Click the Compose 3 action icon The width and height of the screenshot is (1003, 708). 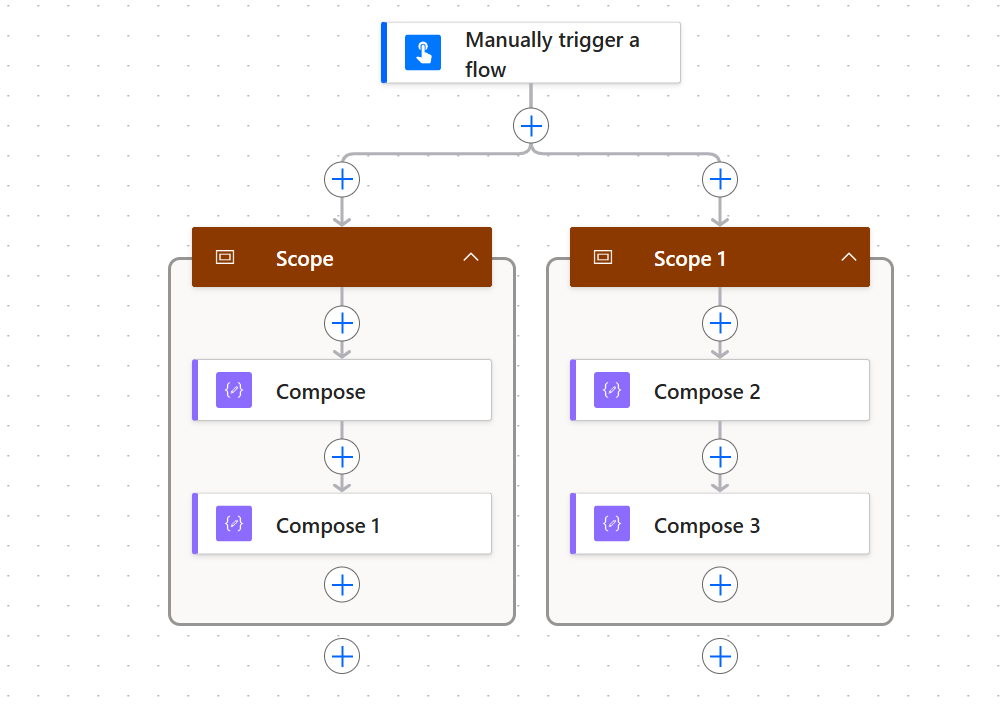point(612,524)
